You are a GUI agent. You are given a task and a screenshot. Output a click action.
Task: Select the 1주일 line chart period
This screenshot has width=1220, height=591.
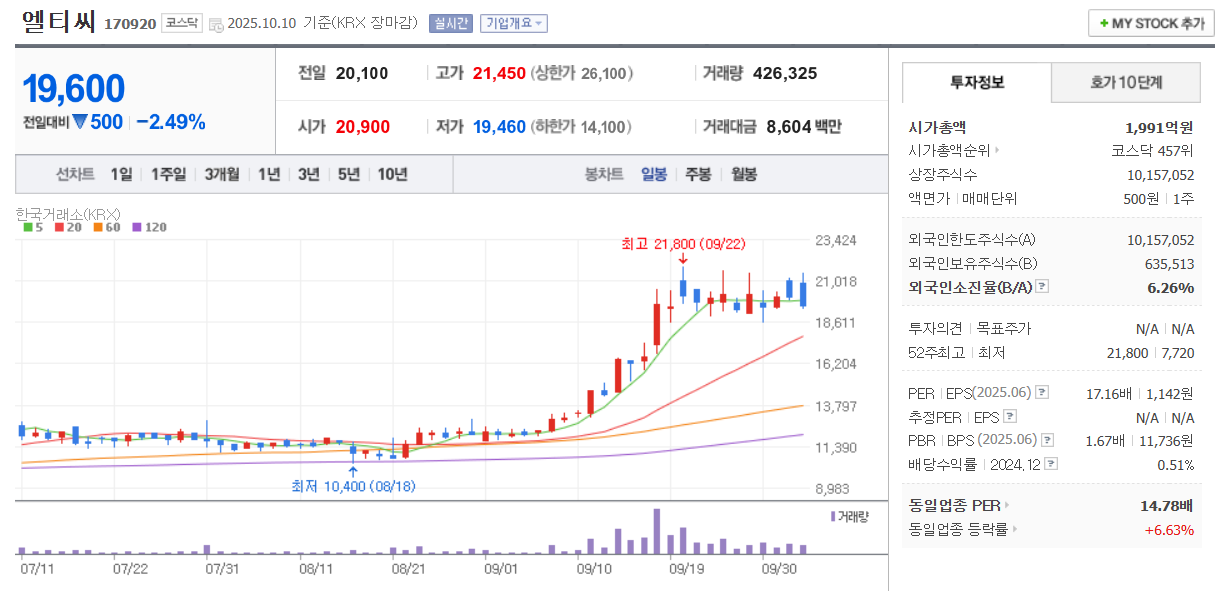168,174
